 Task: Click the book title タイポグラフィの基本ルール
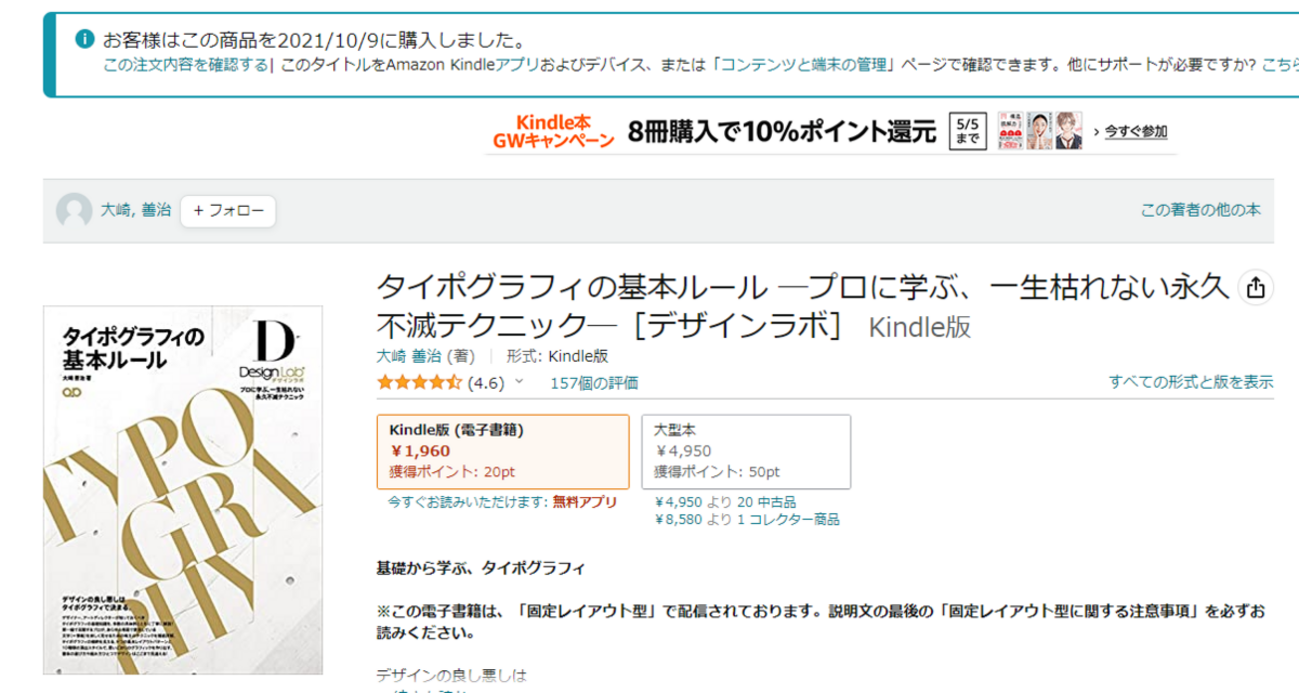tap(801, 306)
